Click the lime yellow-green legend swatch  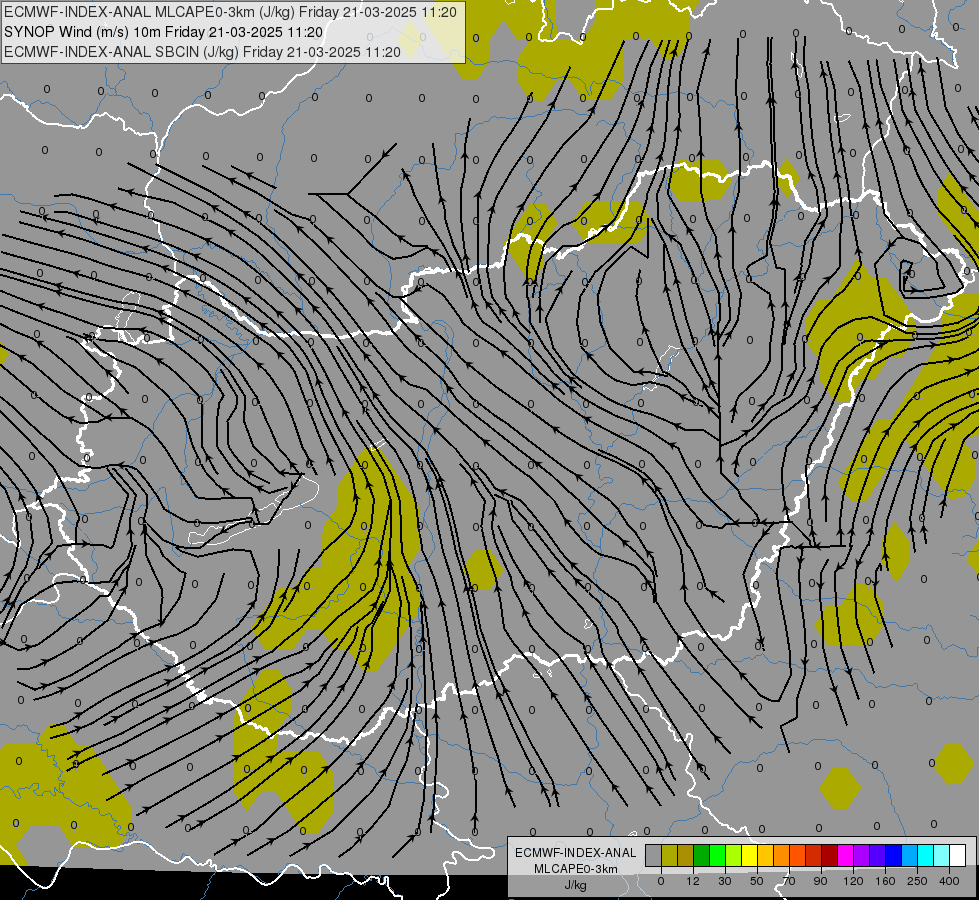click(x=734, y=855)
